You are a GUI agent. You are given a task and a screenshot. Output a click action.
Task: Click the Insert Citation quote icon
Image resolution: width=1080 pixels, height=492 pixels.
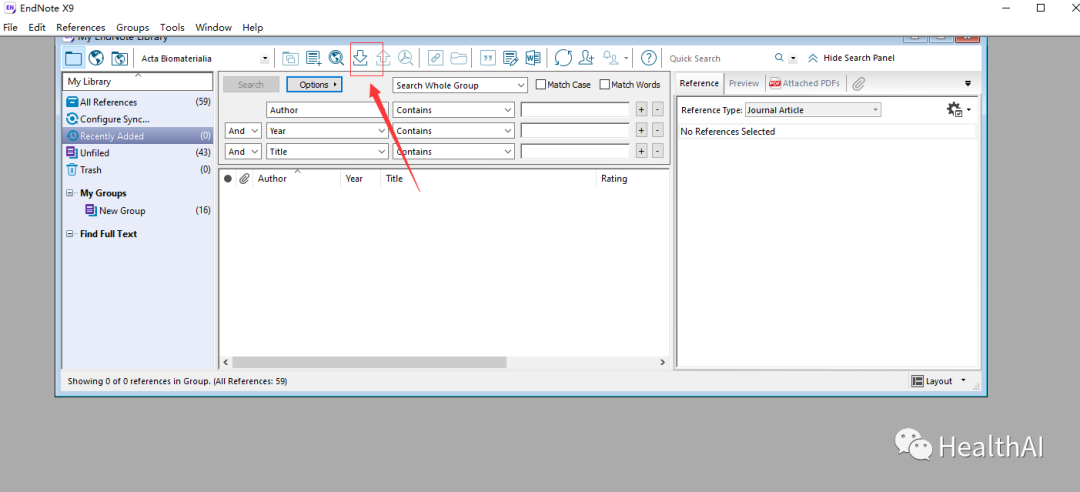(x=488, y=59)
